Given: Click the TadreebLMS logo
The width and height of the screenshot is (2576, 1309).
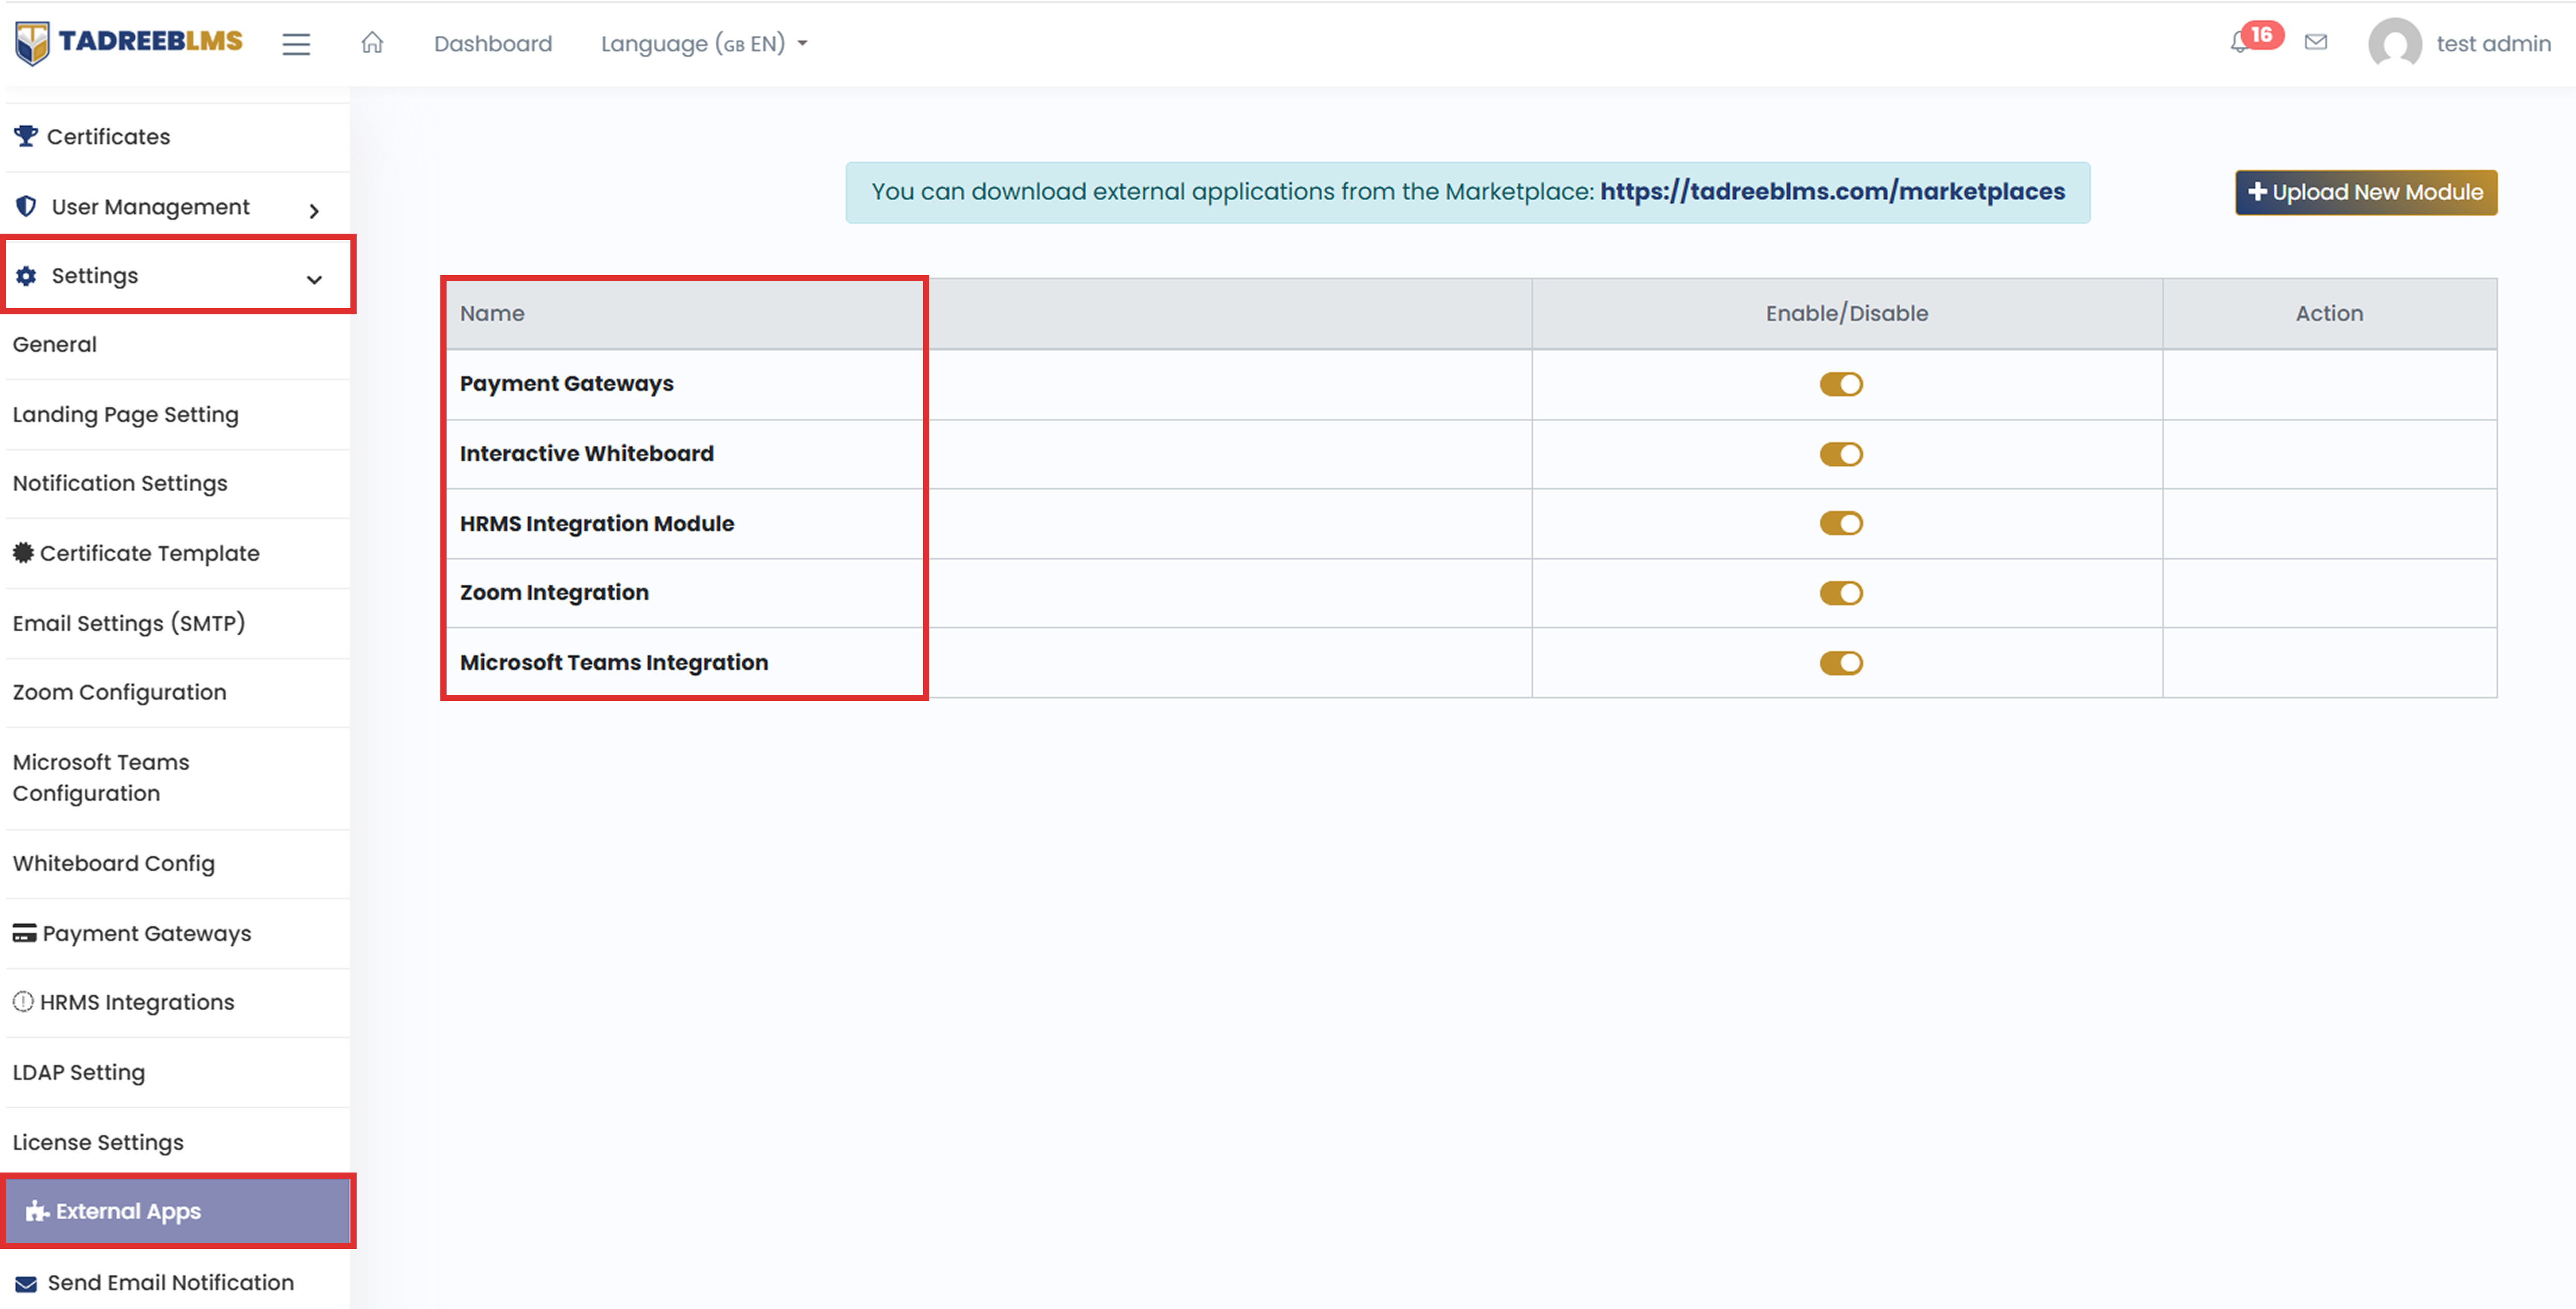Looking at the screenshot, I should pyautogui.click(x=128, y=43).
